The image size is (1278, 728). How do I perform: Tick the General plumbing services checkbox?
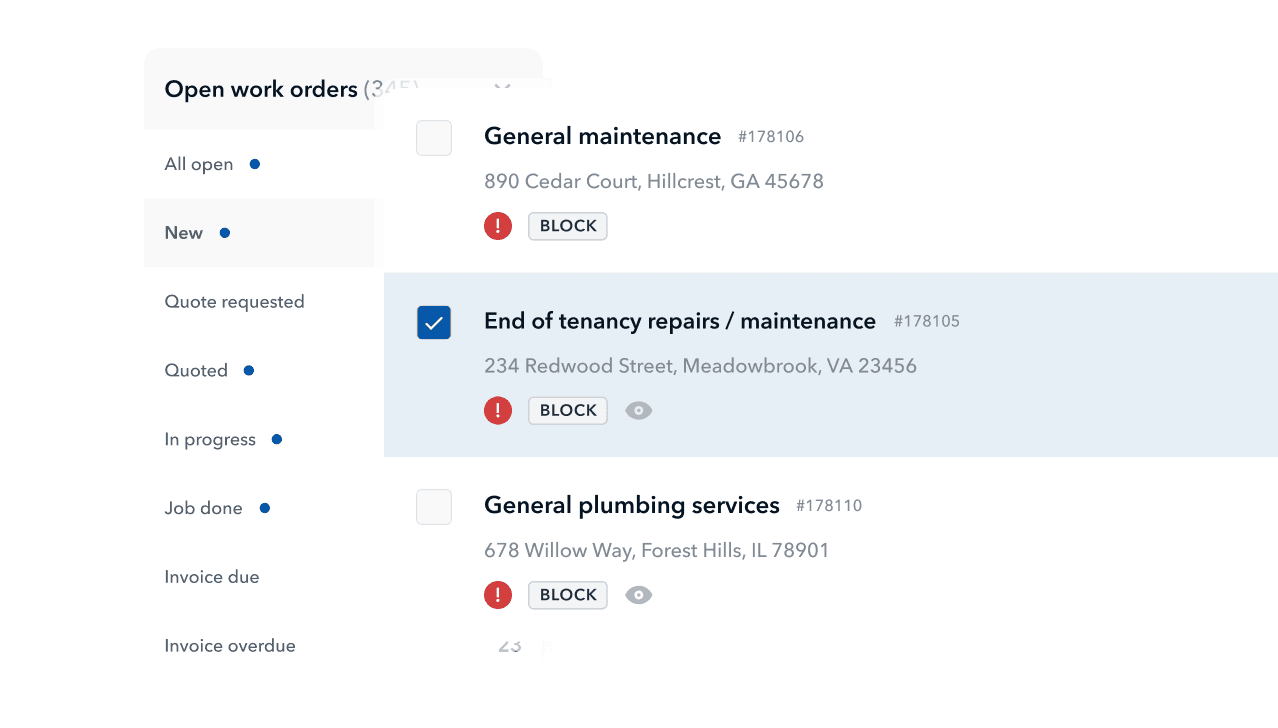click(434, 507)
